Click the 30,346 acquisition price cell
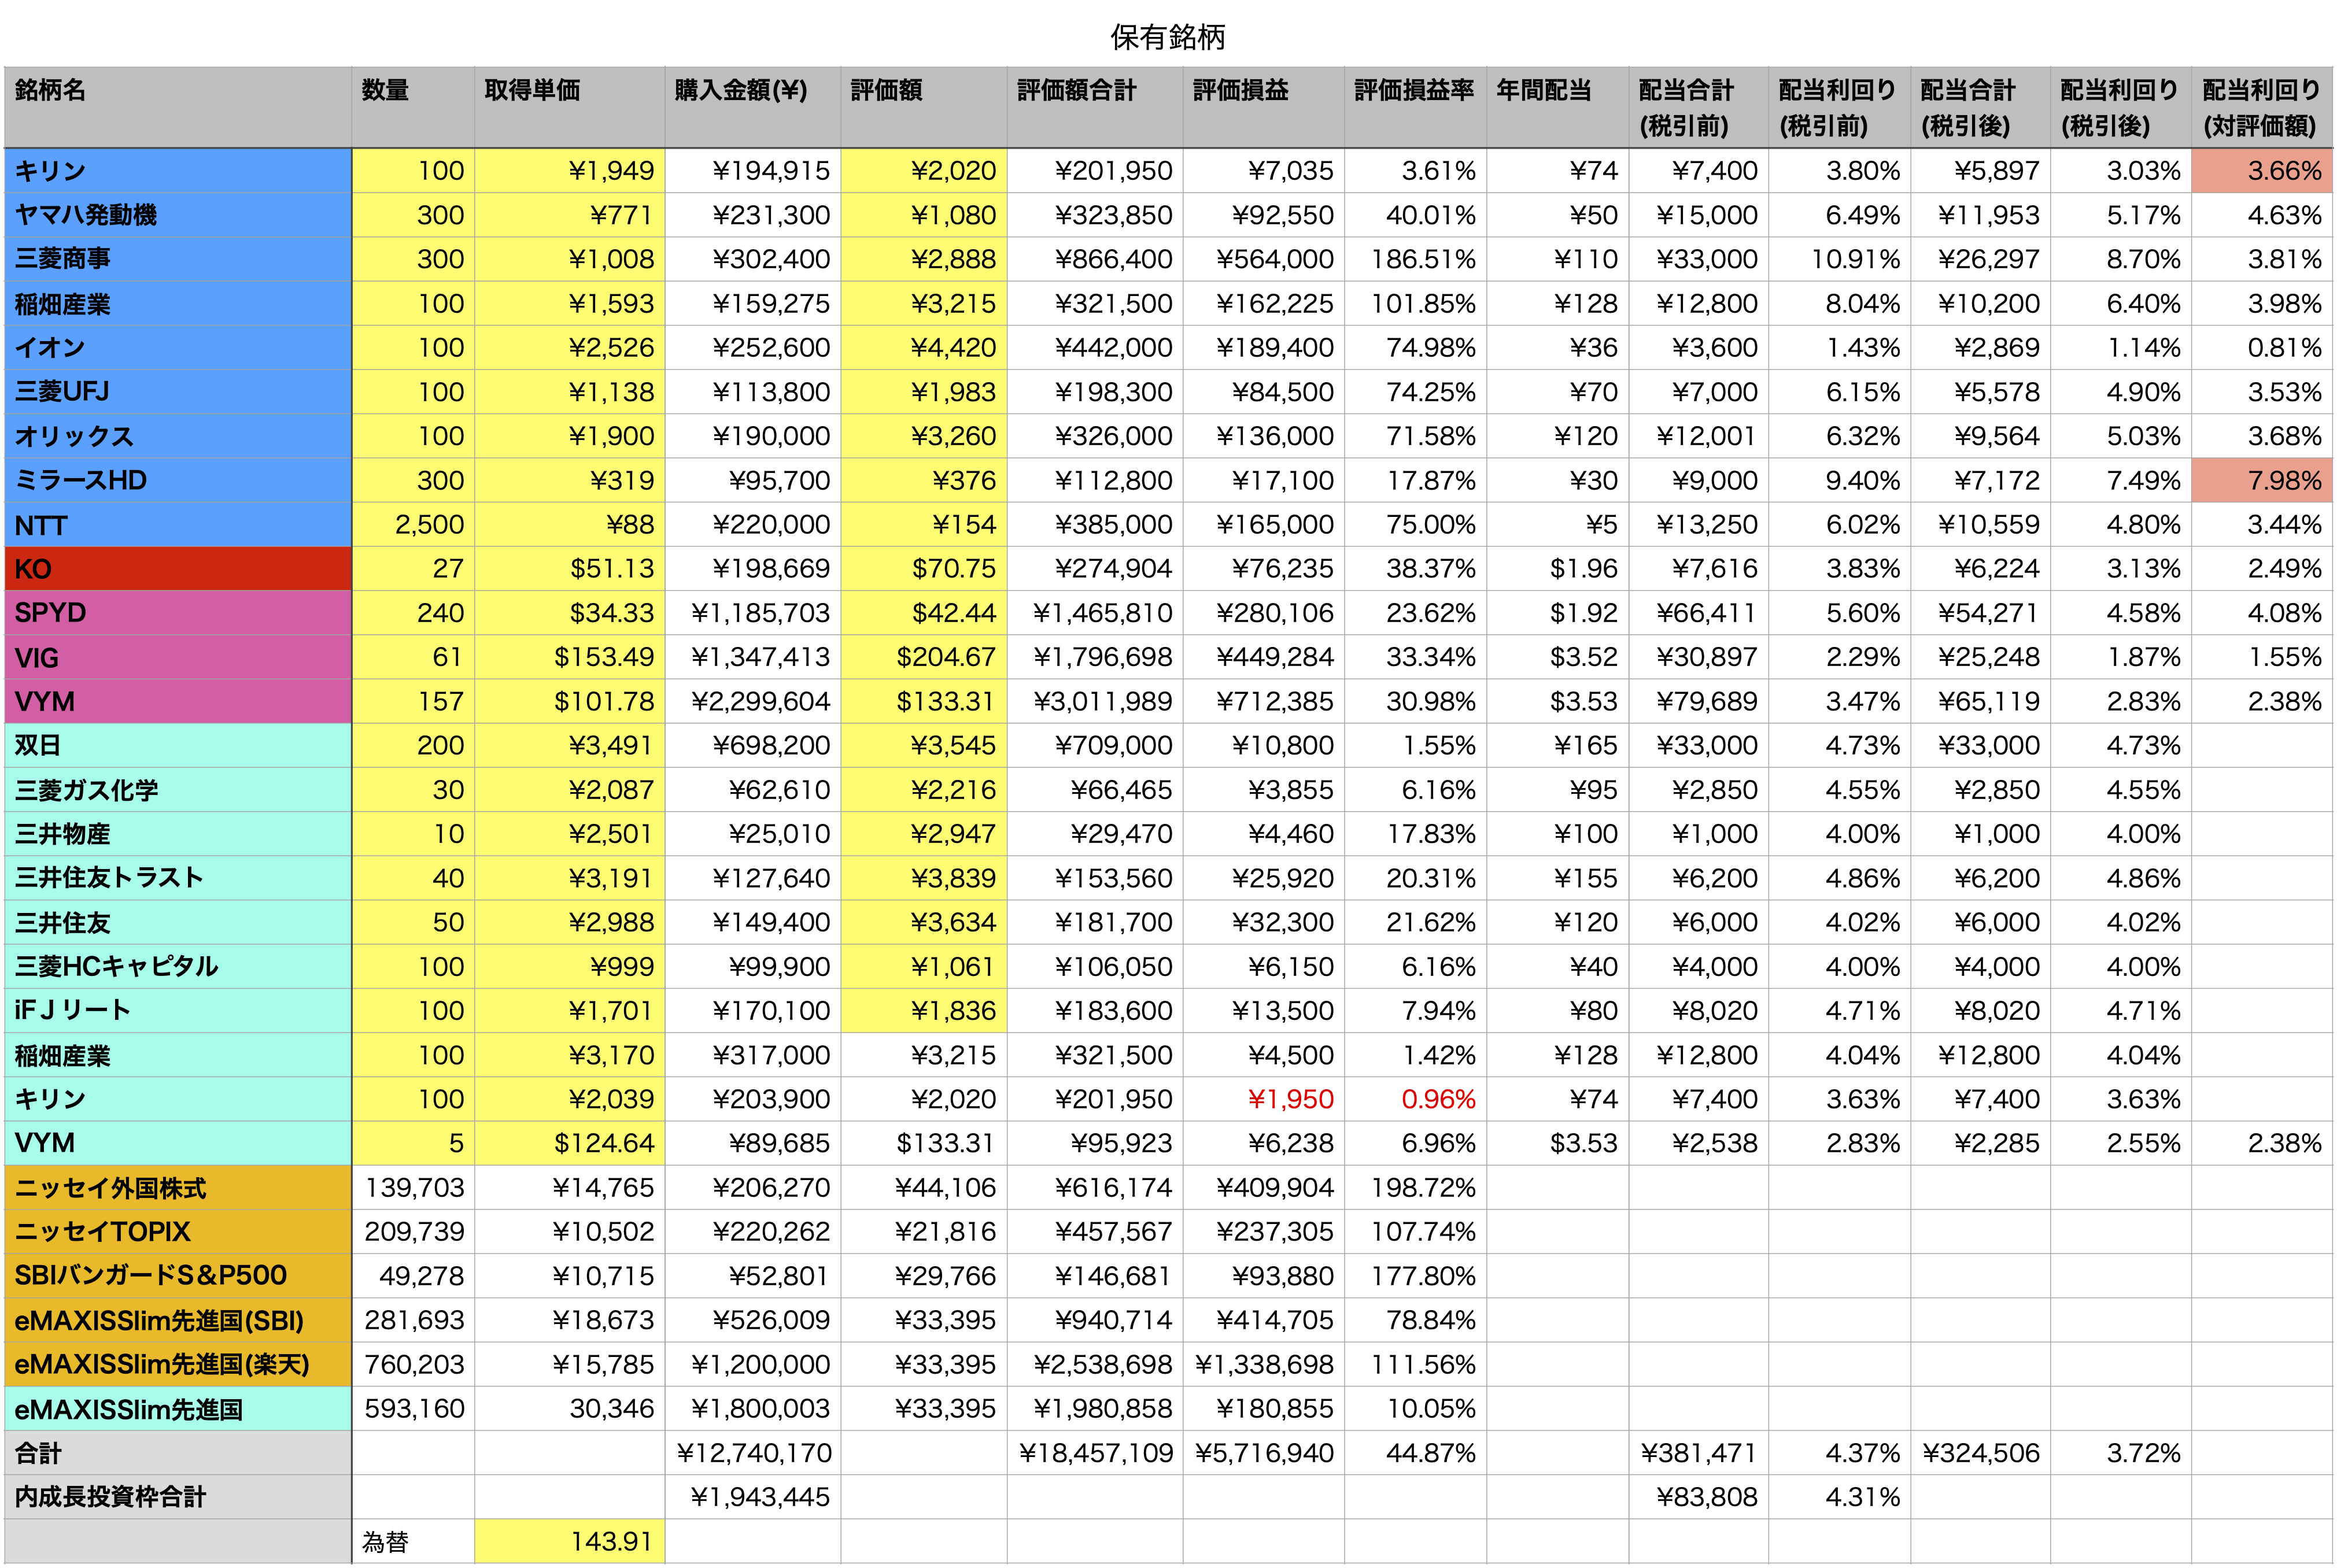 pyautogui.click(x=569, y=1409)
